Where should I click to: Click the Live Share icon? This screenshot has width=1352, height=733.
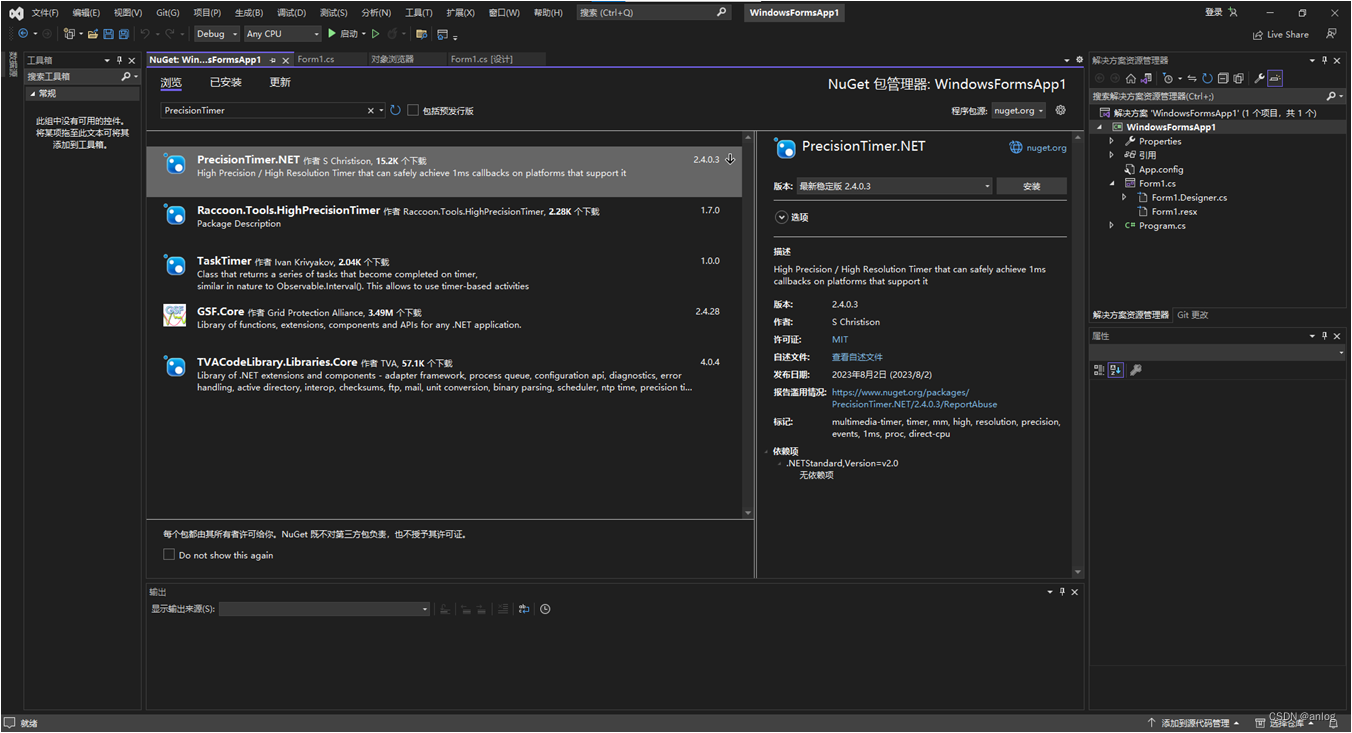(1258, 34)
